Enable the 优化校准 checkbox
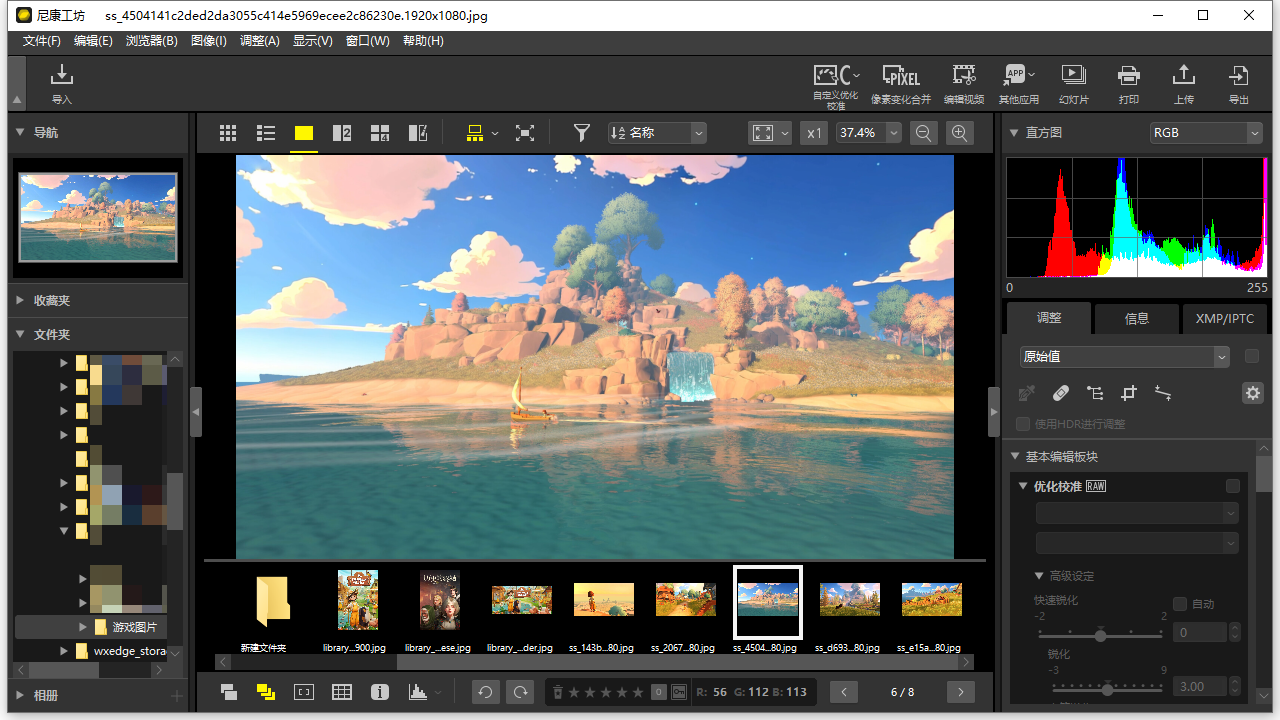The image size is (1280, 720). point(1233,486)
